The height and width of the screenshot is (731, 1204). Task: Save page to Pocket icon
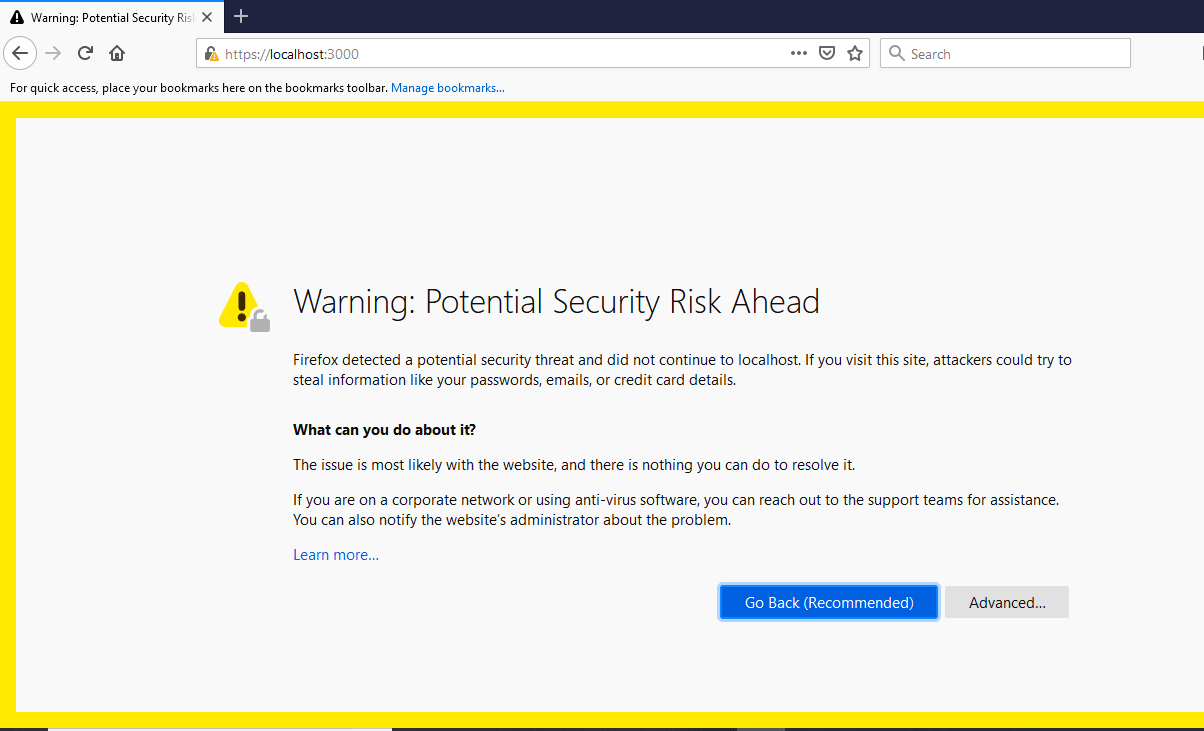(x=827, y=54)
